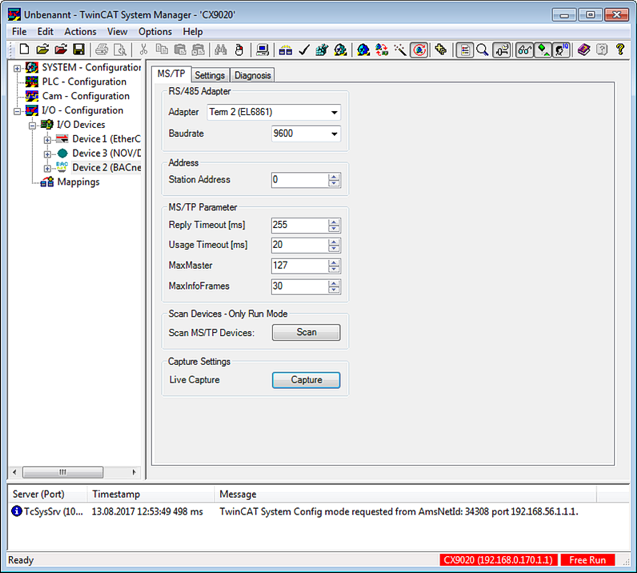The image size is (637, 573).
Task: Check configuration with the checkmark icon
Action: [x=304, y=50]
